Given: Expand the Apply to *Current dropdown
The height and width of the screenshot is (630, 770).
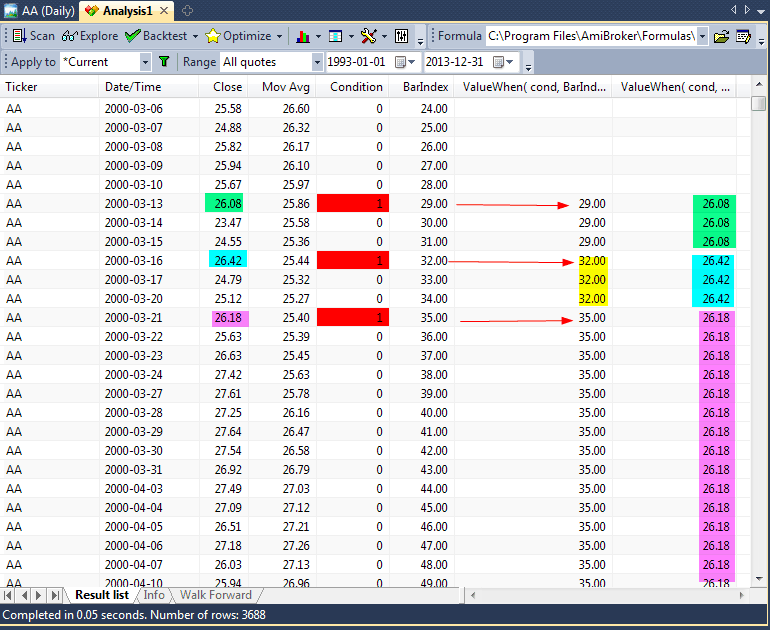Looking at the screenshot, I should pos(145,62).
